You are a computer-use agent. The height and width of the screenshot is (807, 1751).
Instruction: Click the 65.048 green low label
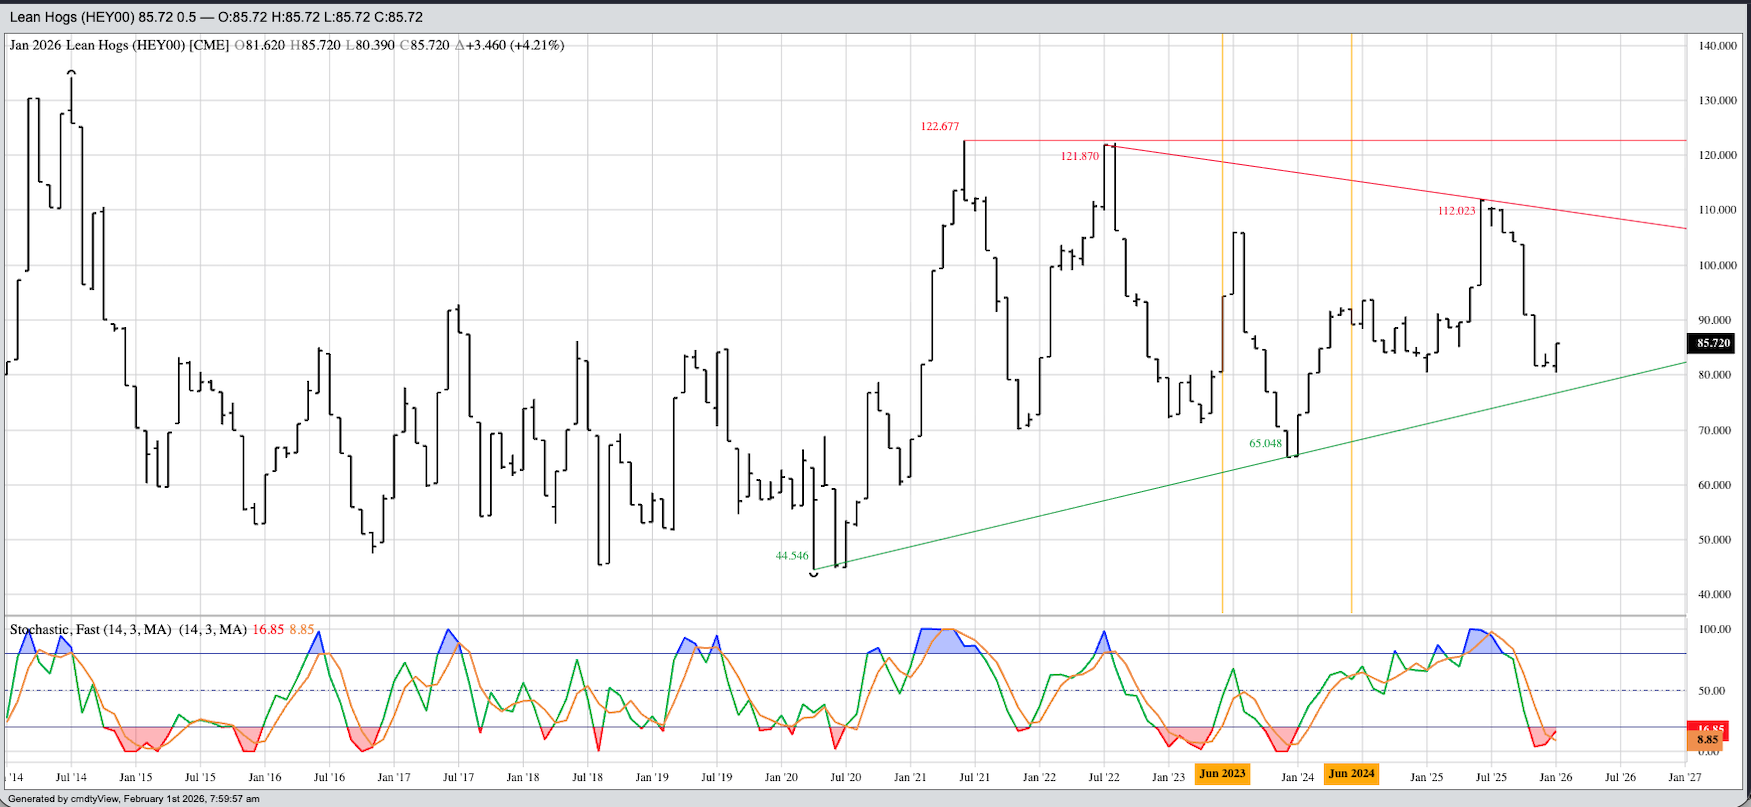tap(1265, 443)
